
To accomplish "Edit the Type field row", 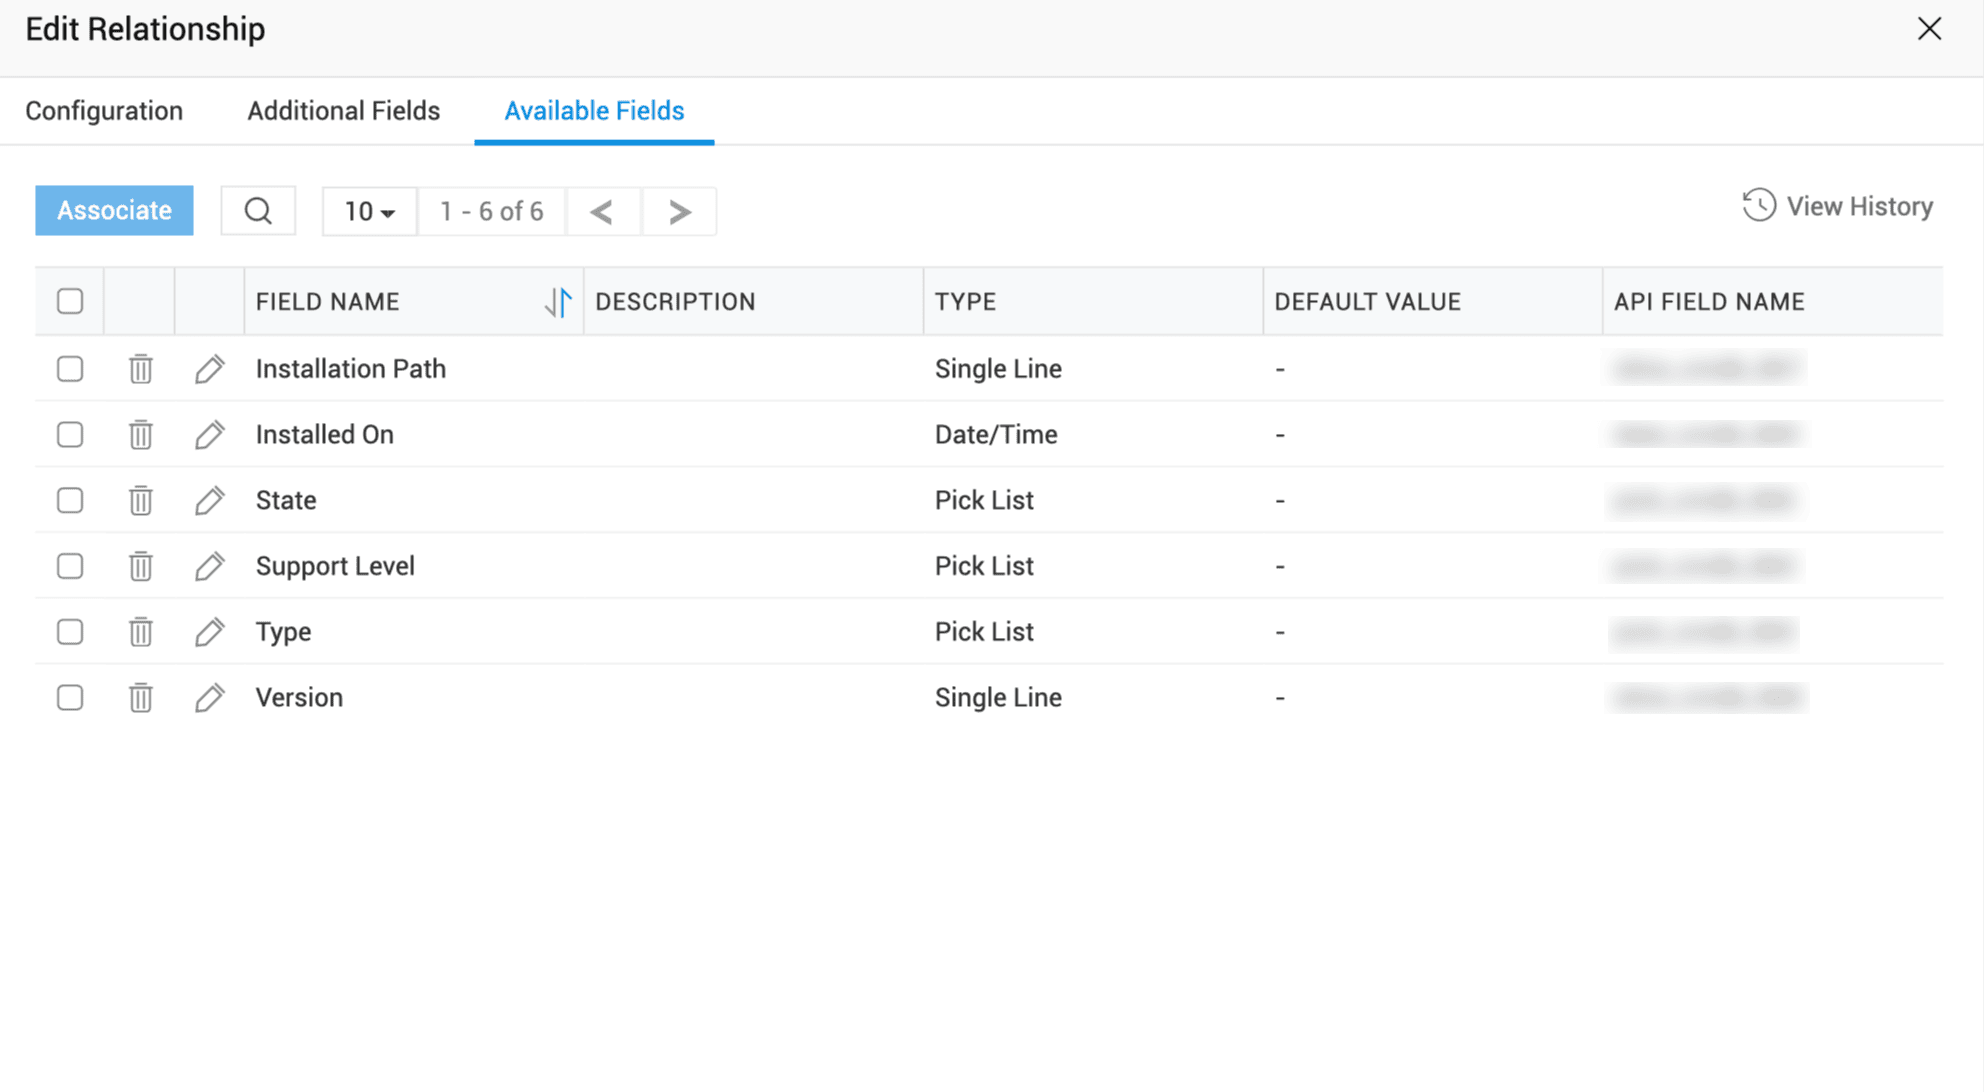I will (209, 632).
